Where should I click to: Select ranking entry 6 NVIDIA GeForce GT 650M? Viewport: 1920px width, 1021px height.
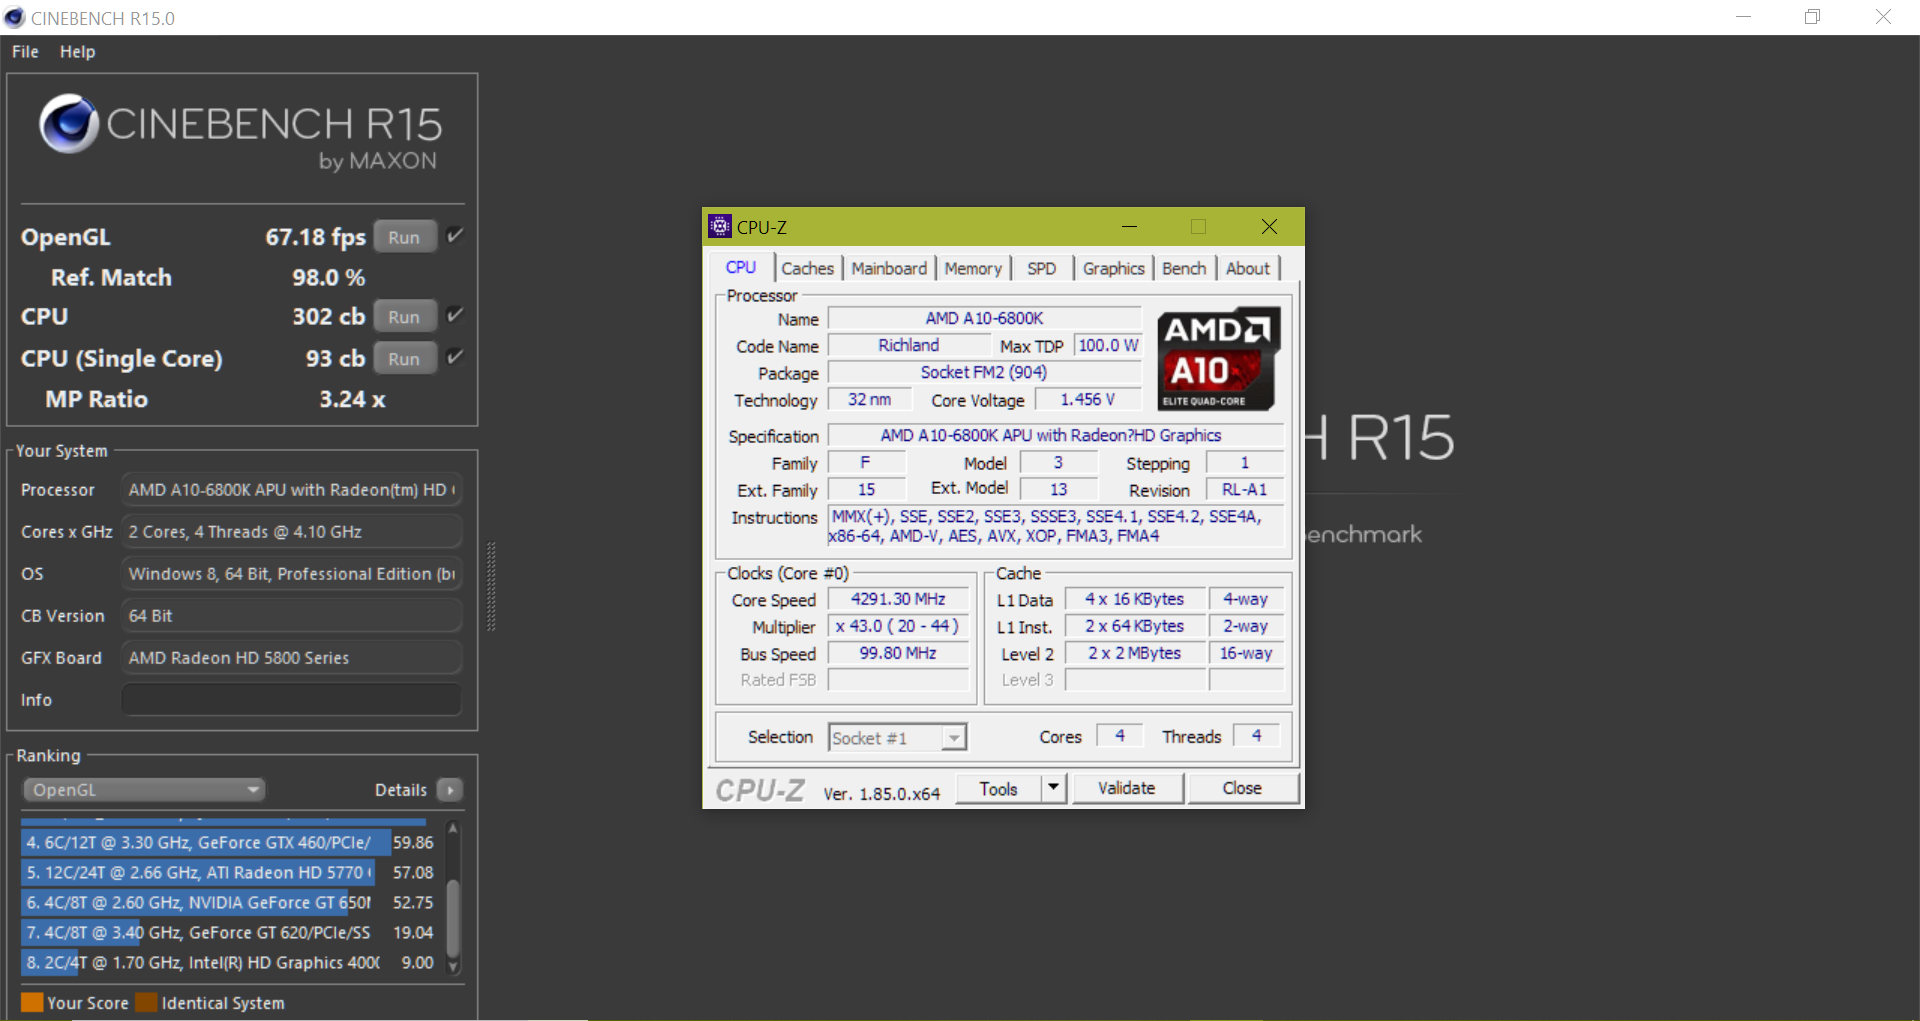coord(229,903)
